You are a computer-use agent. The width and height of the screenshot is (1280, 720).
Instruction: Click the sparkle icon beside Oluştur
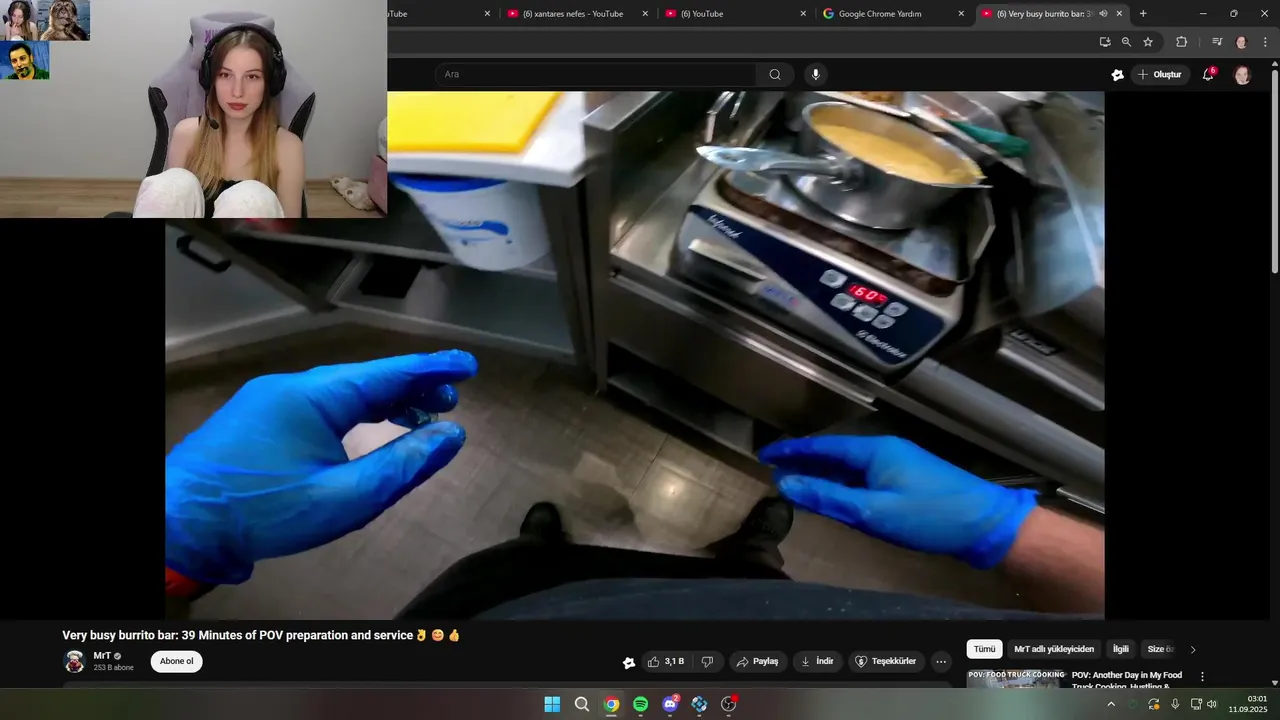(x=1117, y=74)
